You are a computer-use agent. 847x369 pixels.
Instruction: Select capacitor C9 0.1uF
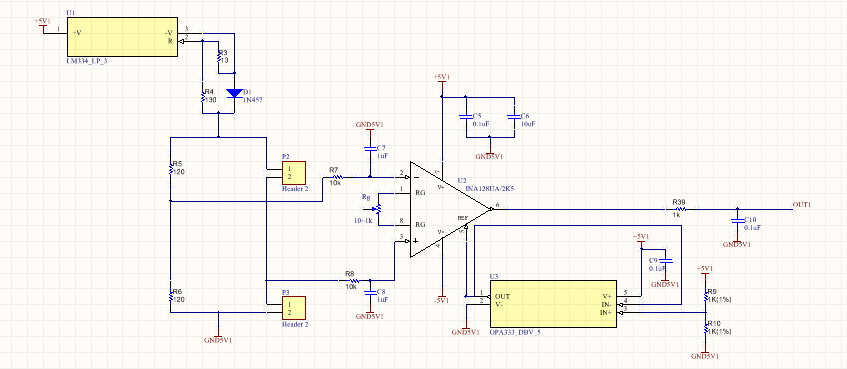coord(666,261)
